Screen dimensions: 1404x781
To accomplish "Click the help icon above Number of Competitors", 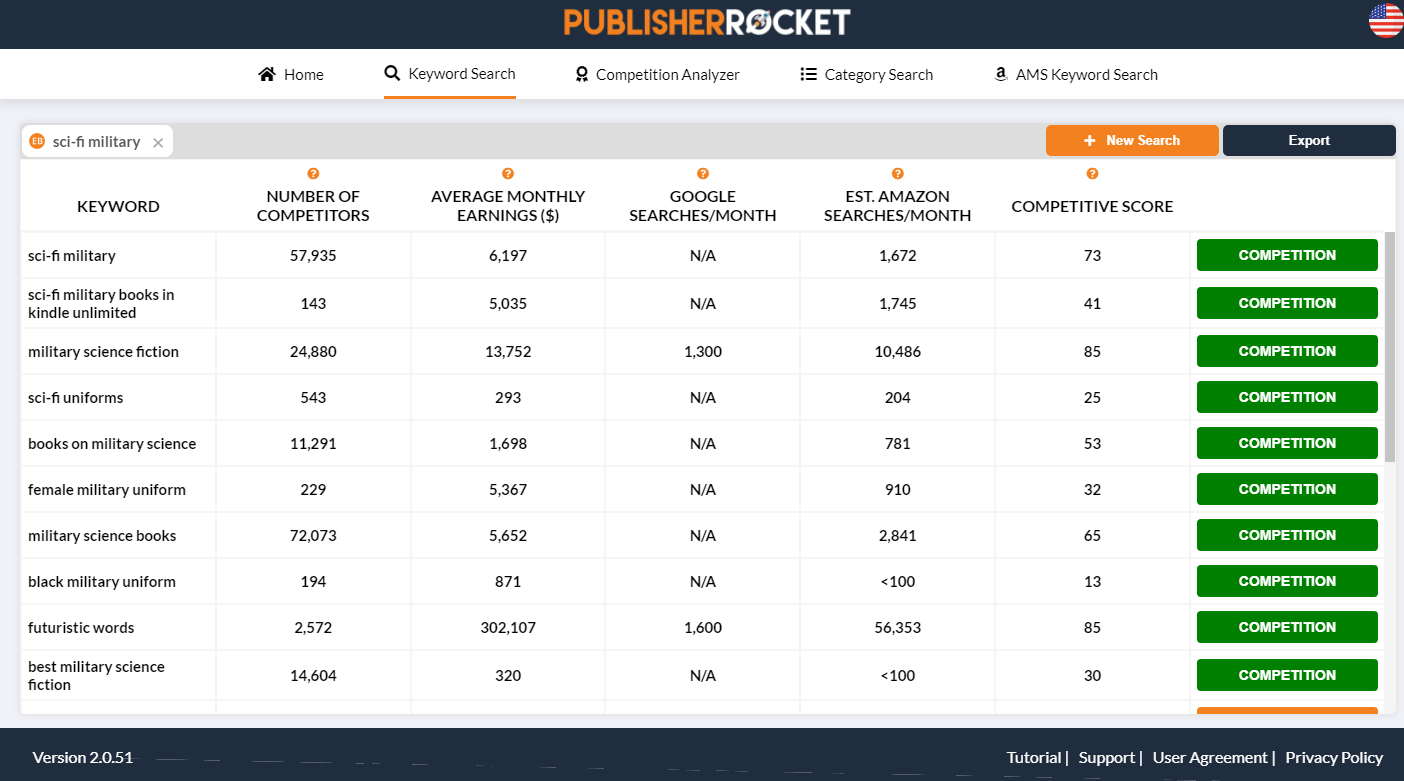I will pyautogui.click(x=313, y=174).
